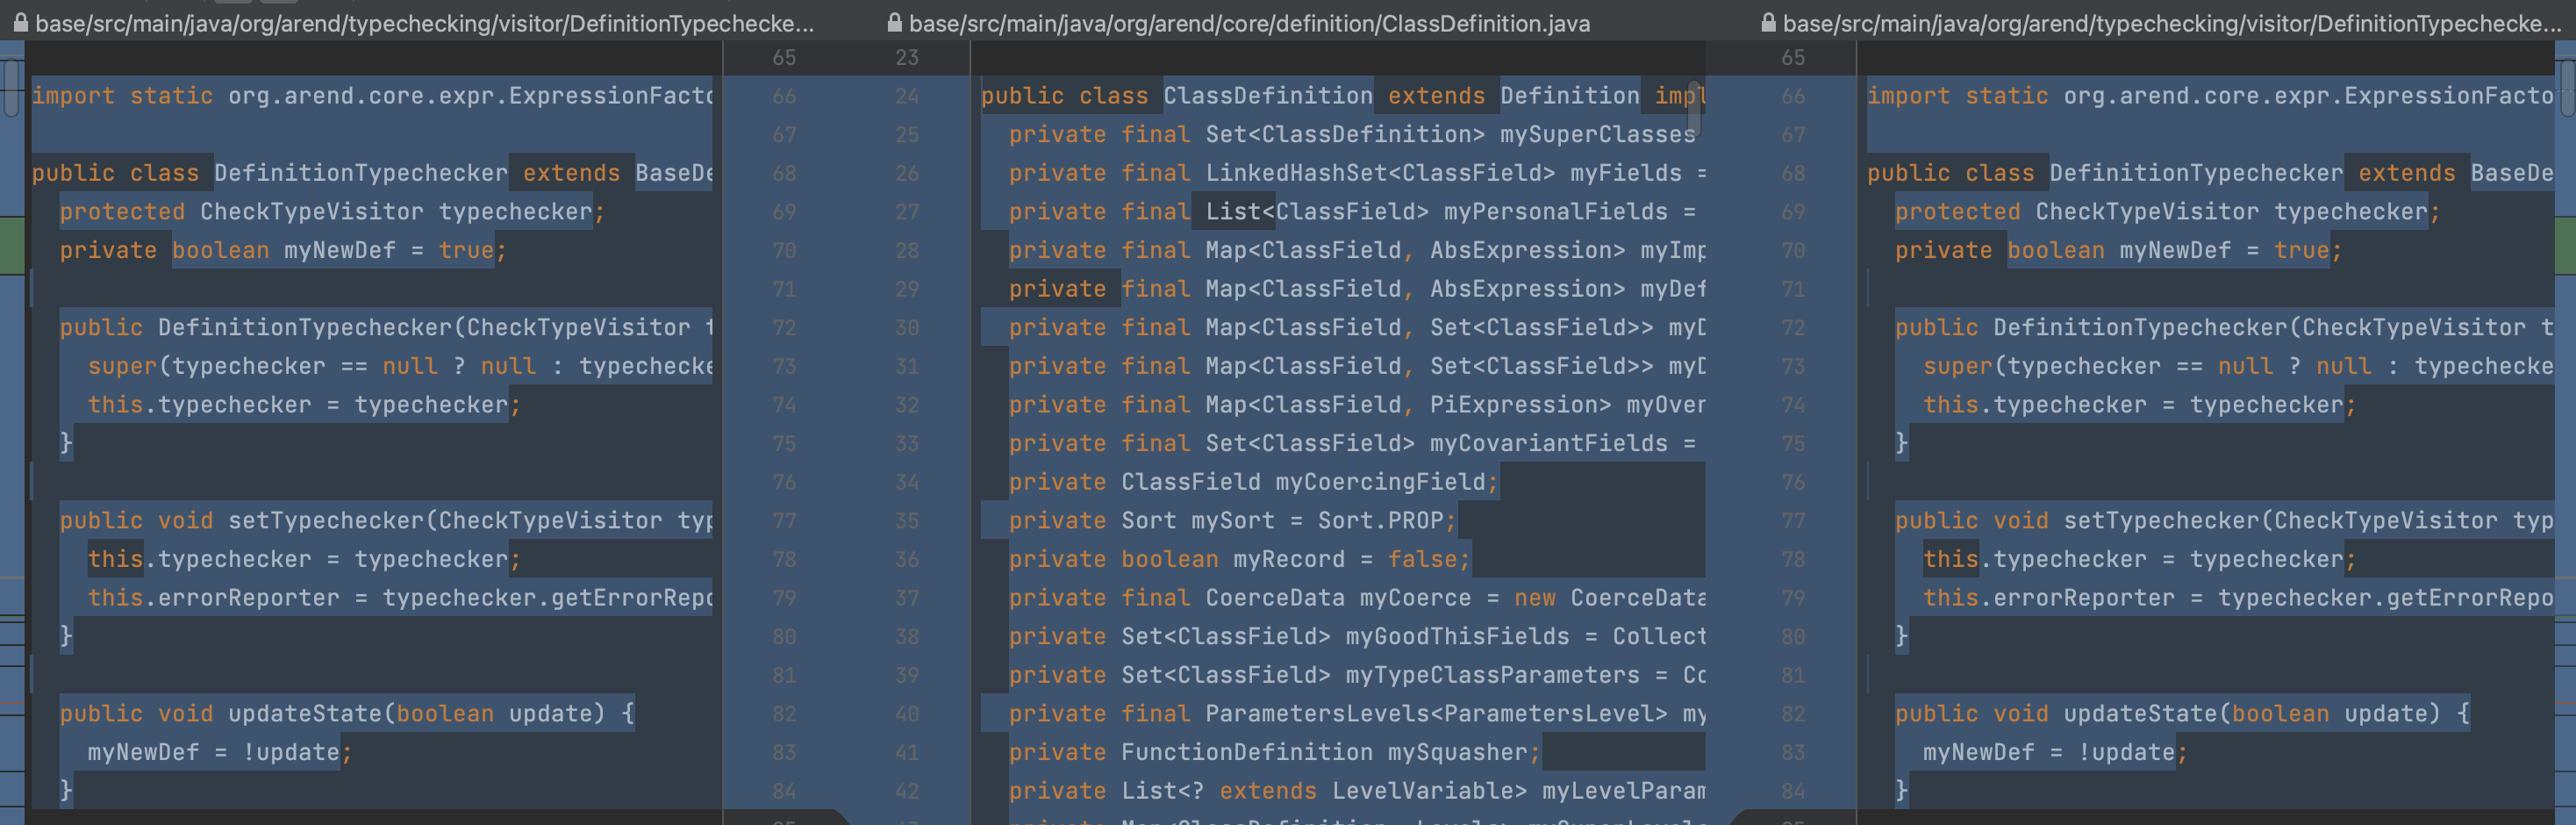Click 'public class ClassDefinition extends Definition' line
2576x825 pixels.
pos(1343,96)
